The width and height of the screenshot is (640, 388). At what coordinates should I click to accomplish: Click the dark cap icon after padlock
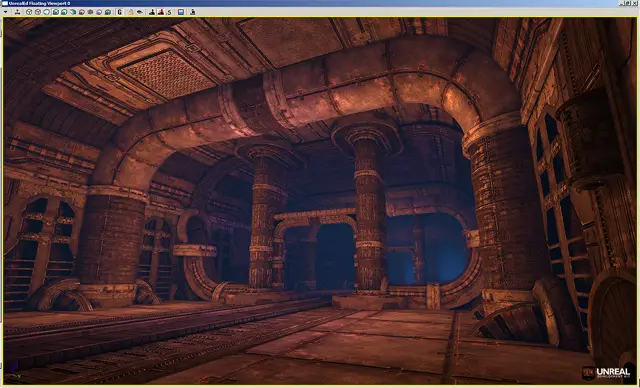coord(140,12)
